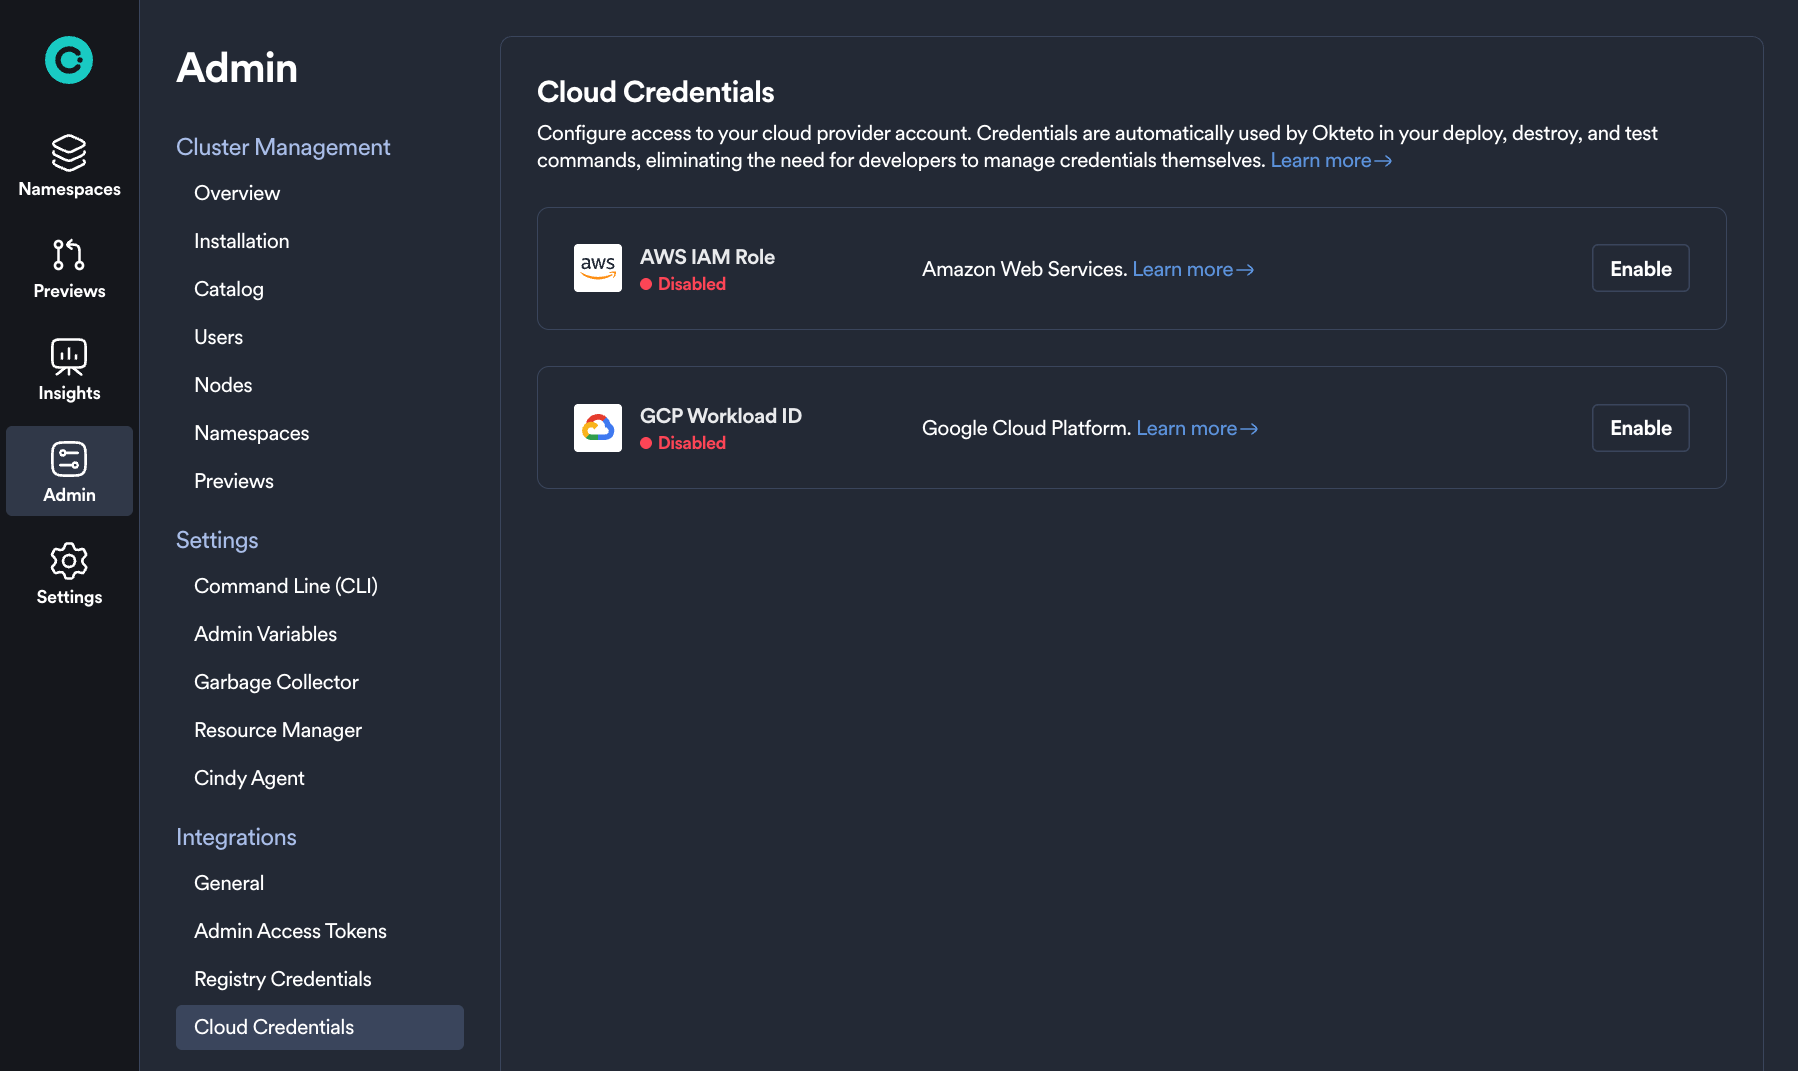Enable the AWS IAM Role integration

1640,268
